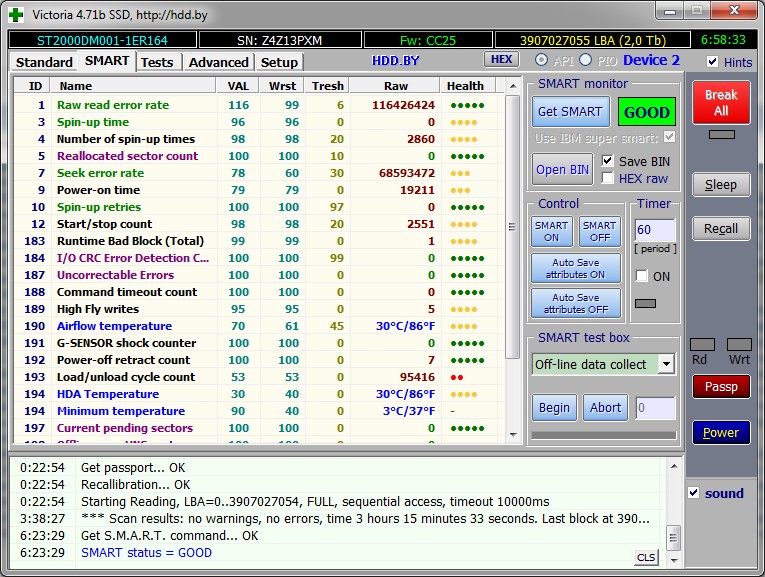The image size is (765, 577).
Task: Turn SMART ON
Action: coord(551,232)
